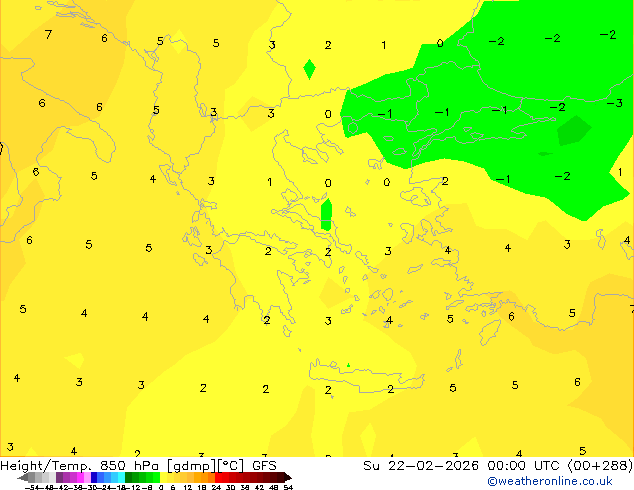This screenshot has height=490, width=634.
Task: Select the bright yellow legend swatch above 0
Action: [163, 477]
